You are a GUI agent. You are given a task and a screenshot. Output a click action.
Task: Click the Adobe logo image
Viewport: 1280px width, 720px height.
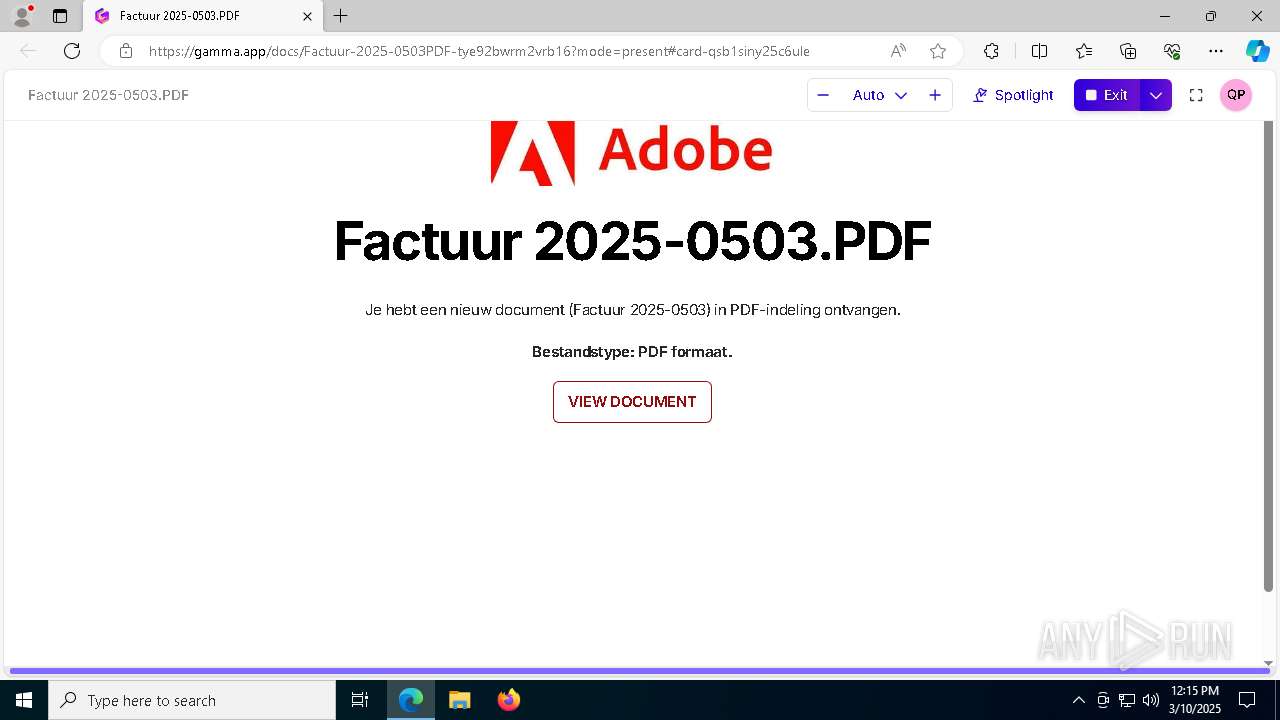[632, 152]
